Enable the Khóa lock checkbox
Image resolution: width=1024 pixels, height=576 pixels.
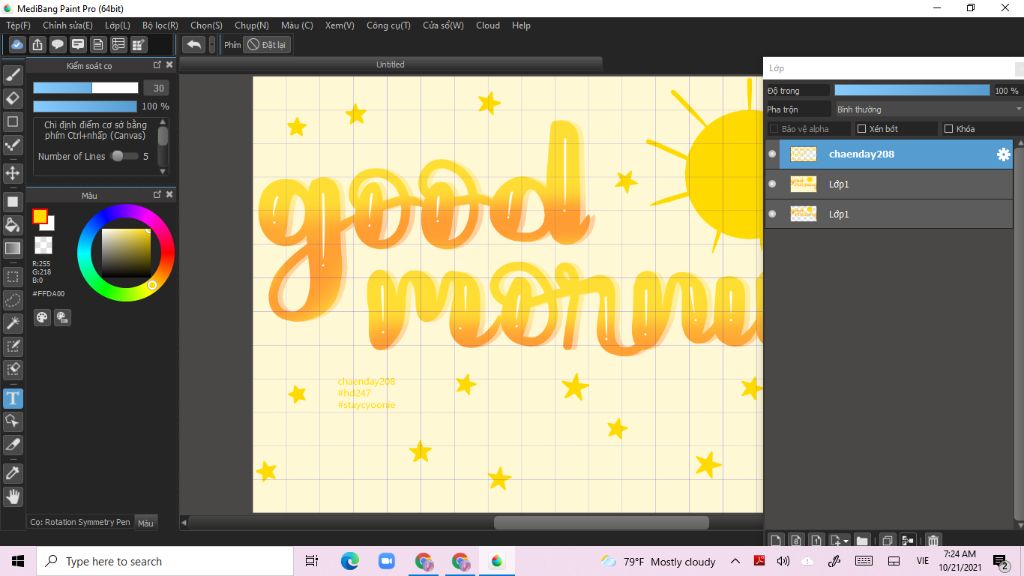pyautogui.click(x=948, y=129)
